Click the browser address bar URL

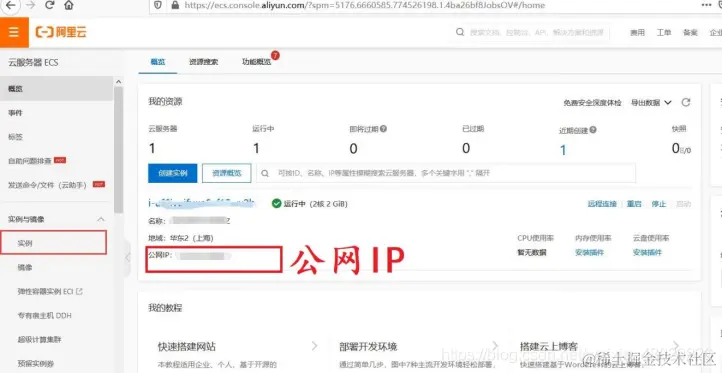click(x=364, y=6)
